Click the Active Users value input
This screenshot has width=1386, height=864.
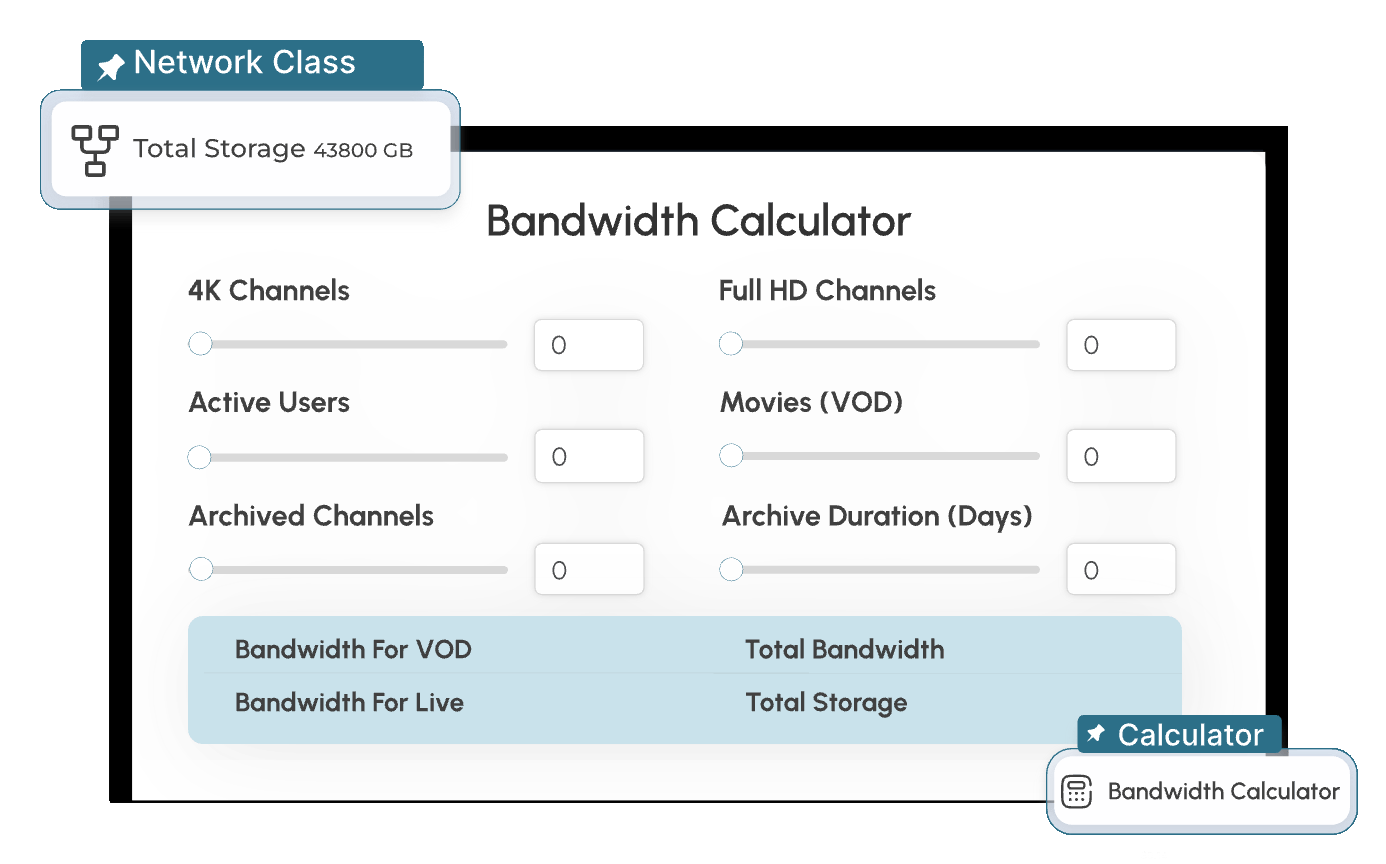[x=588, y=456]
